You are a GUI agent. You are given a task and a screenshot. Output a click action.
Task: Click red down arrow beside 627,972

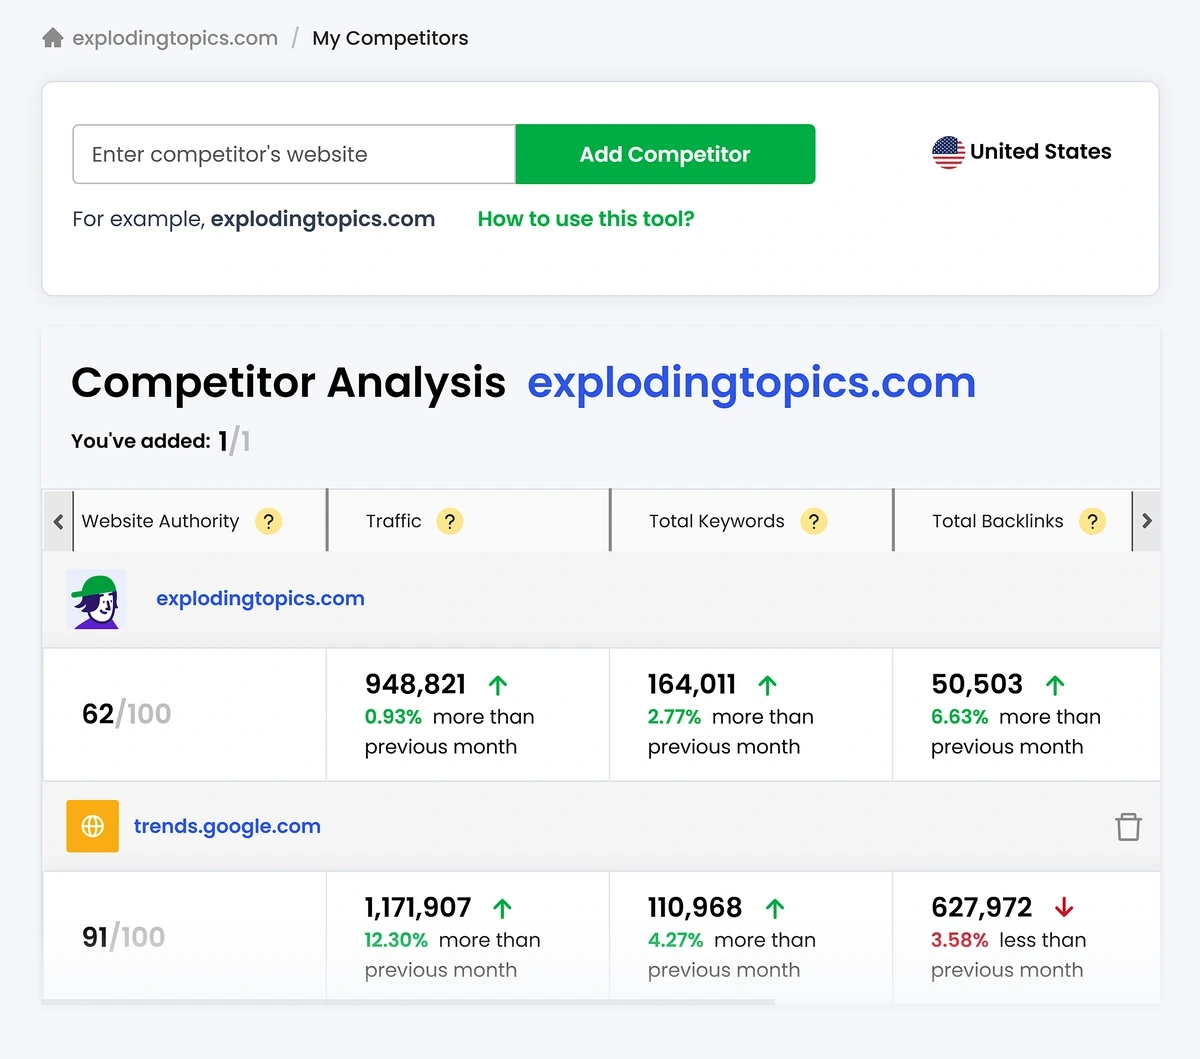click(x=1064, y=907)
